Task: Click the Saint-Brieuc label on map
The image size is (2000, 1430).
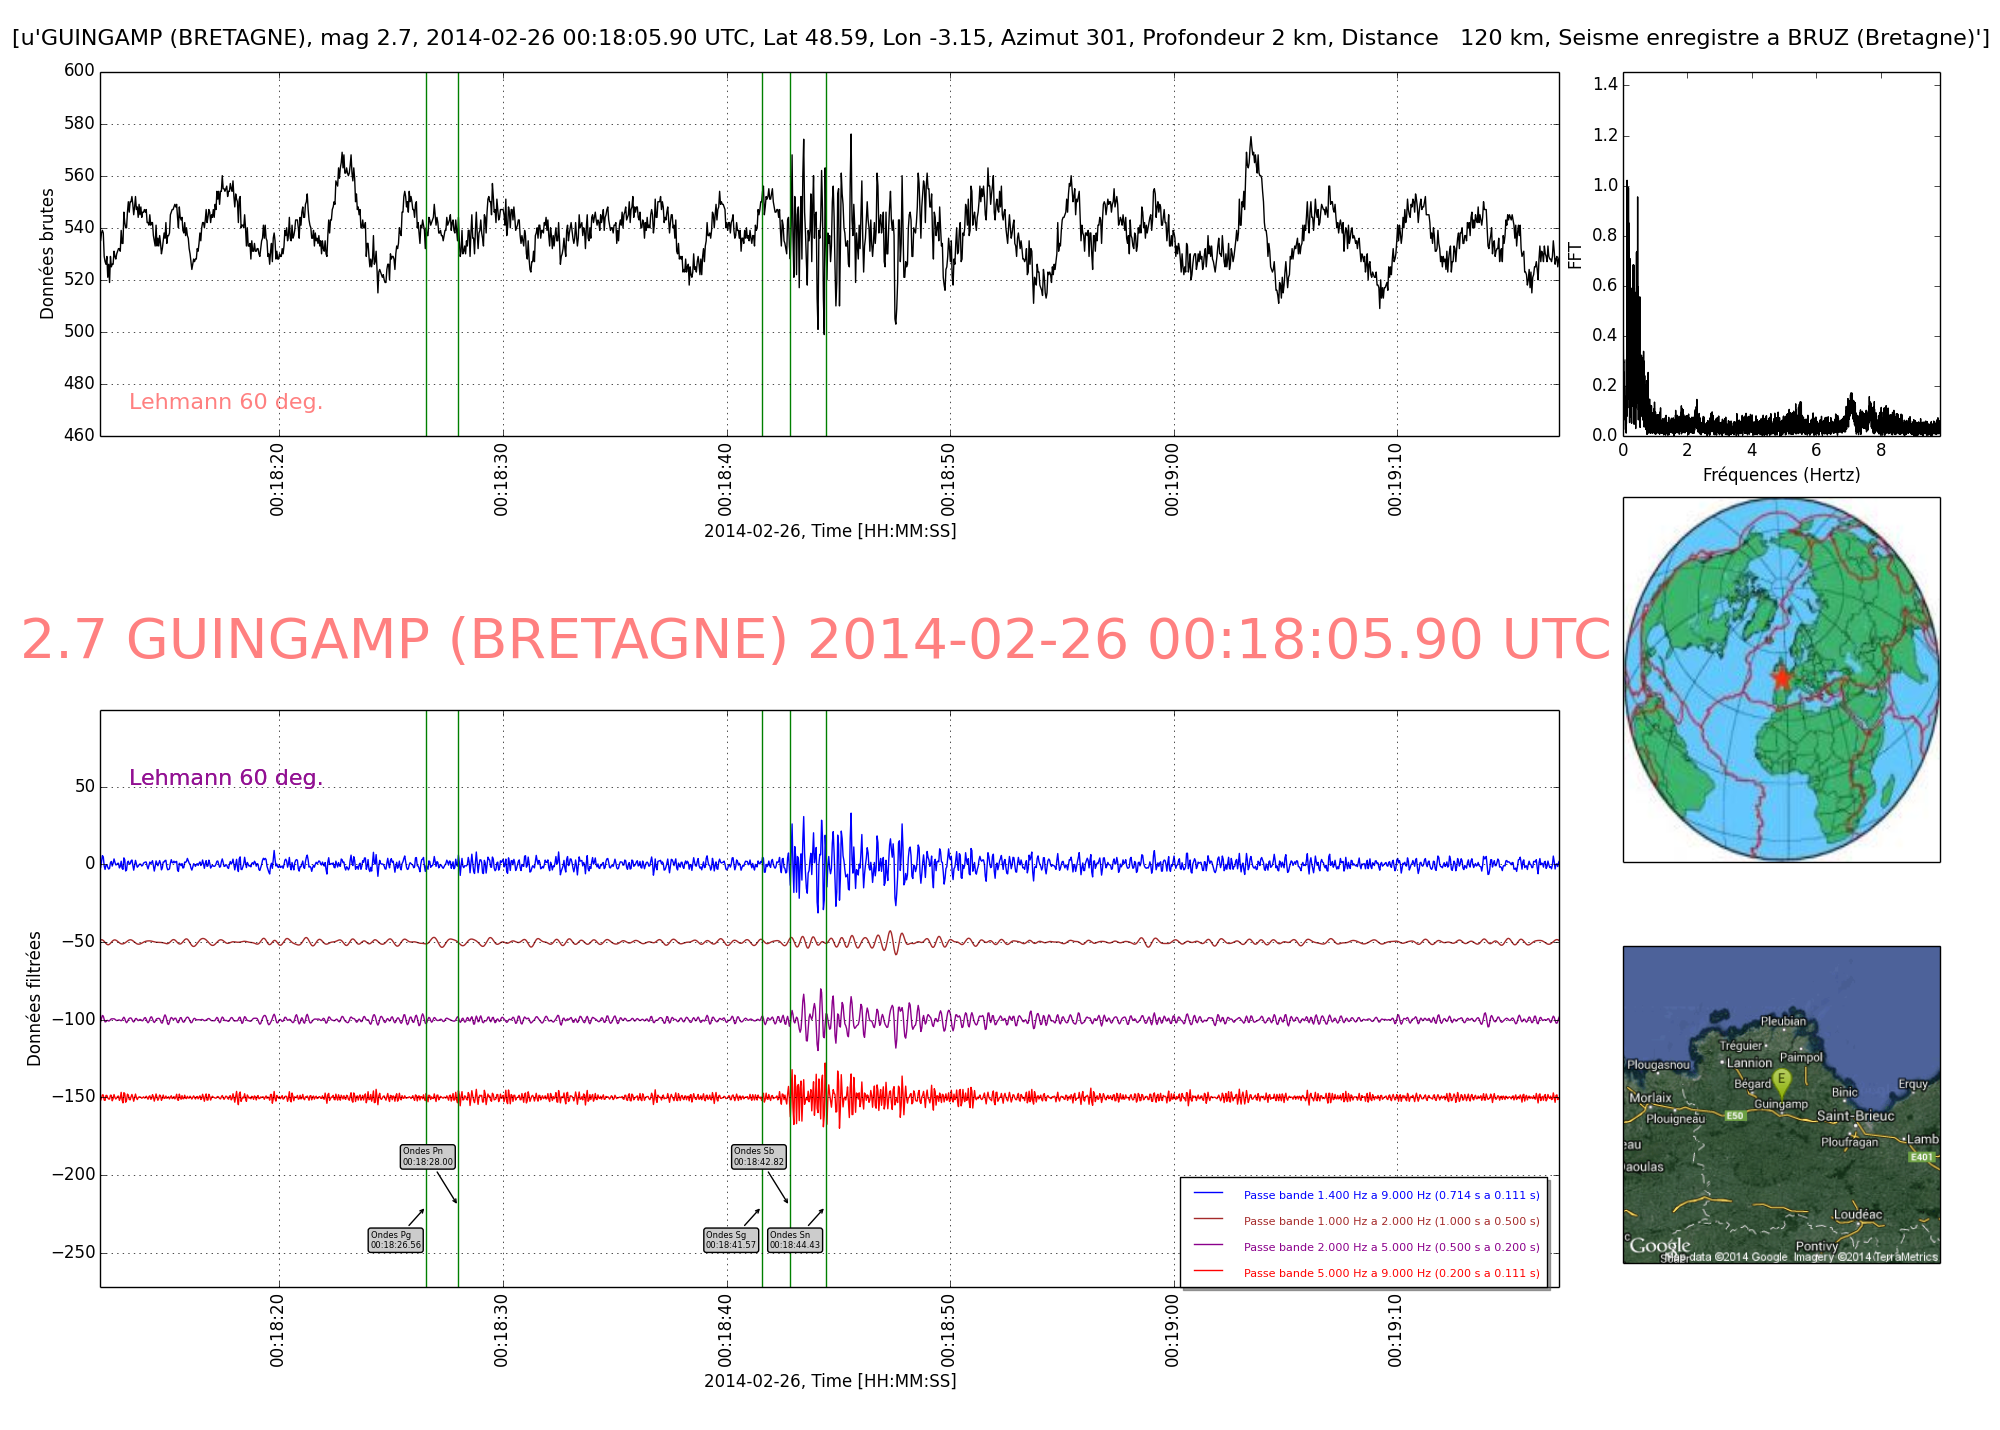Action: 1855,1115
